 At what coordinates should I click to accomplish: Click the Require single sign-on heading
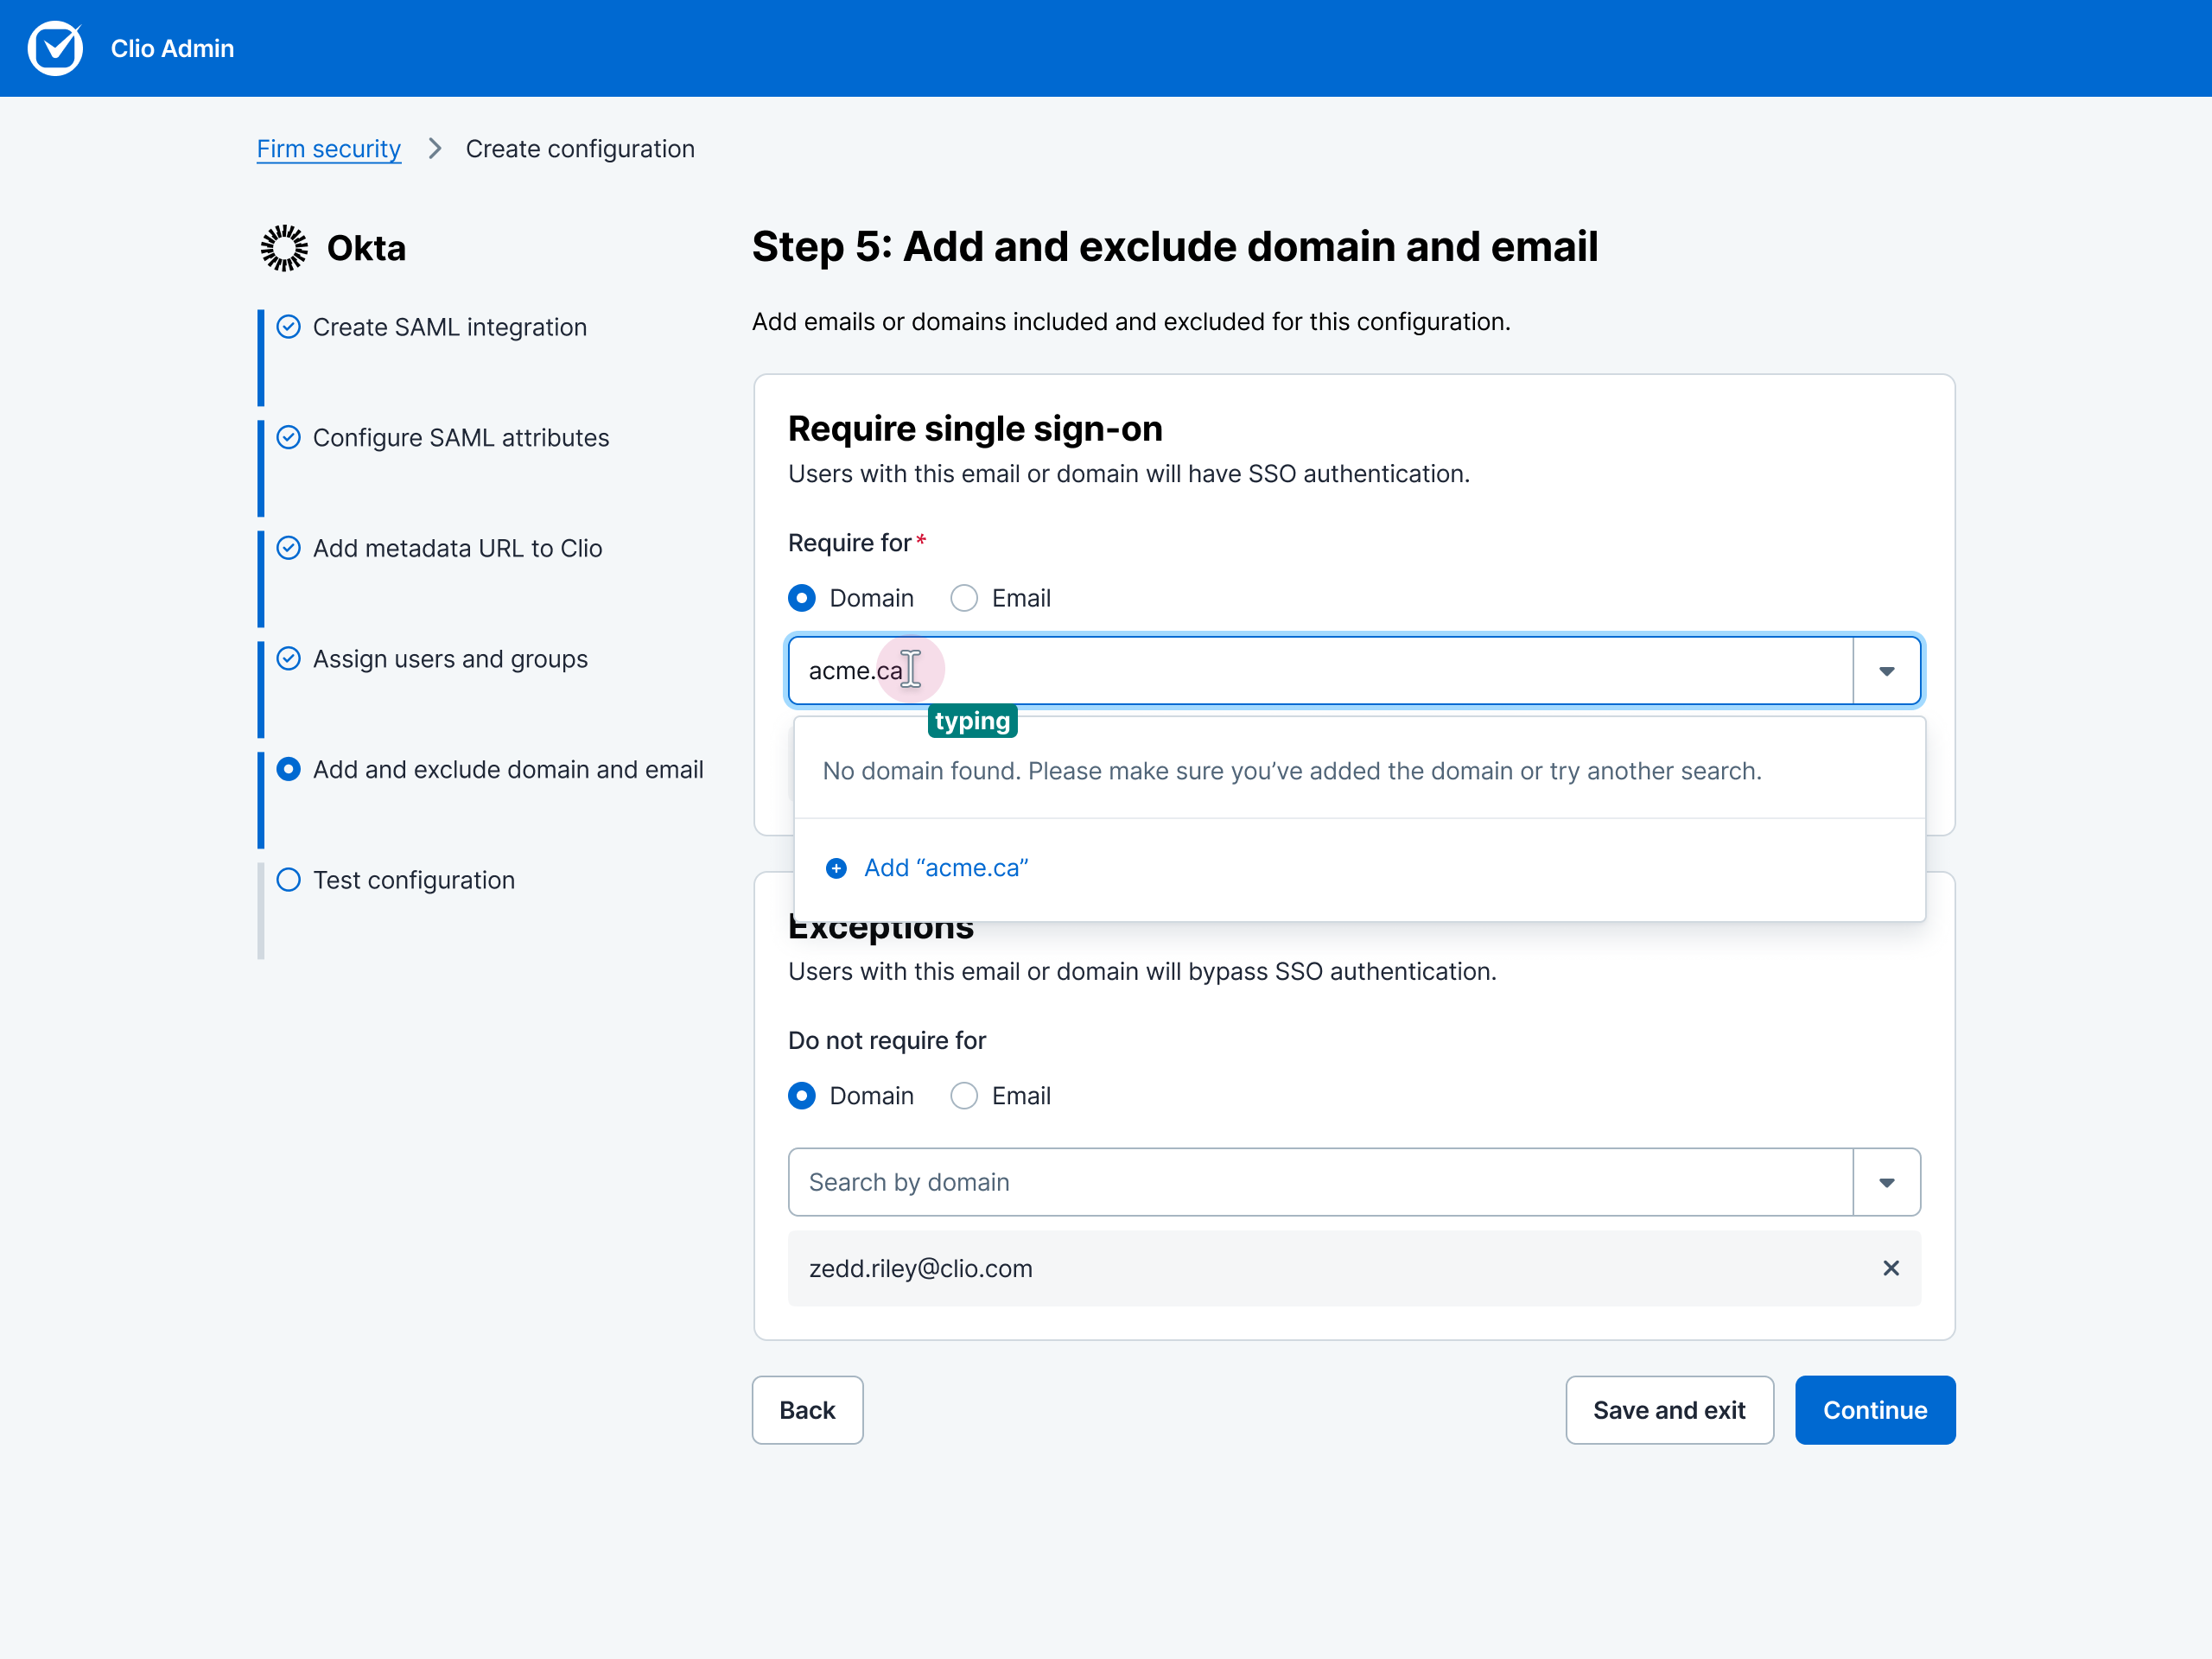click(x=975, y=429)
